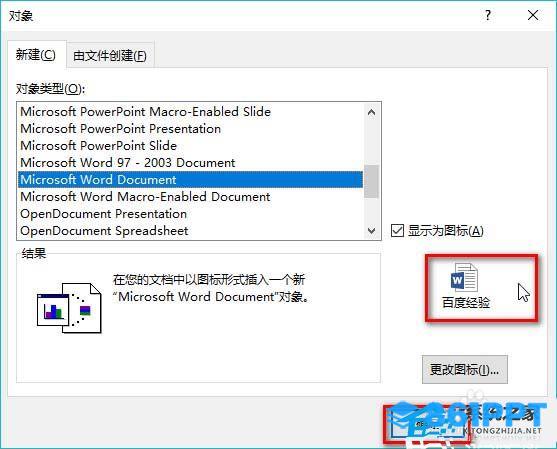Click the list scroll down arrow
The image size is (557, 449).
pos(372,231)
